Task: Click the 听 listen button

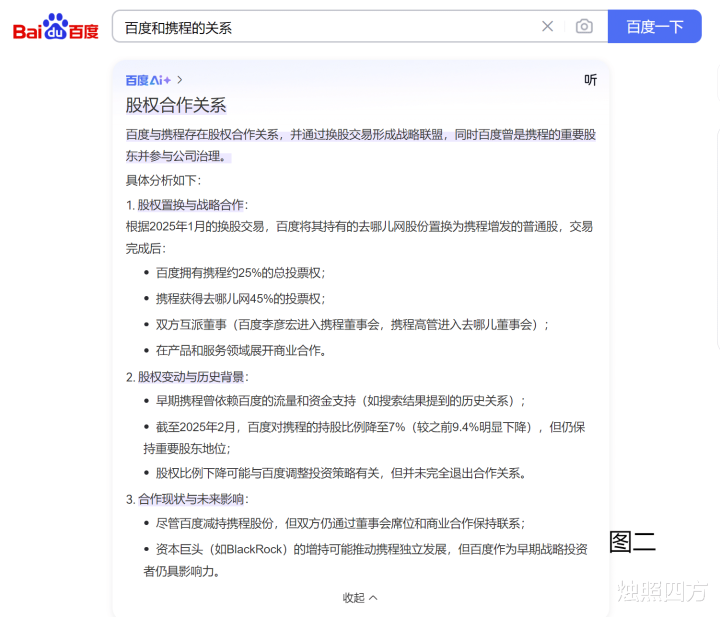Action: click(591, 80)
